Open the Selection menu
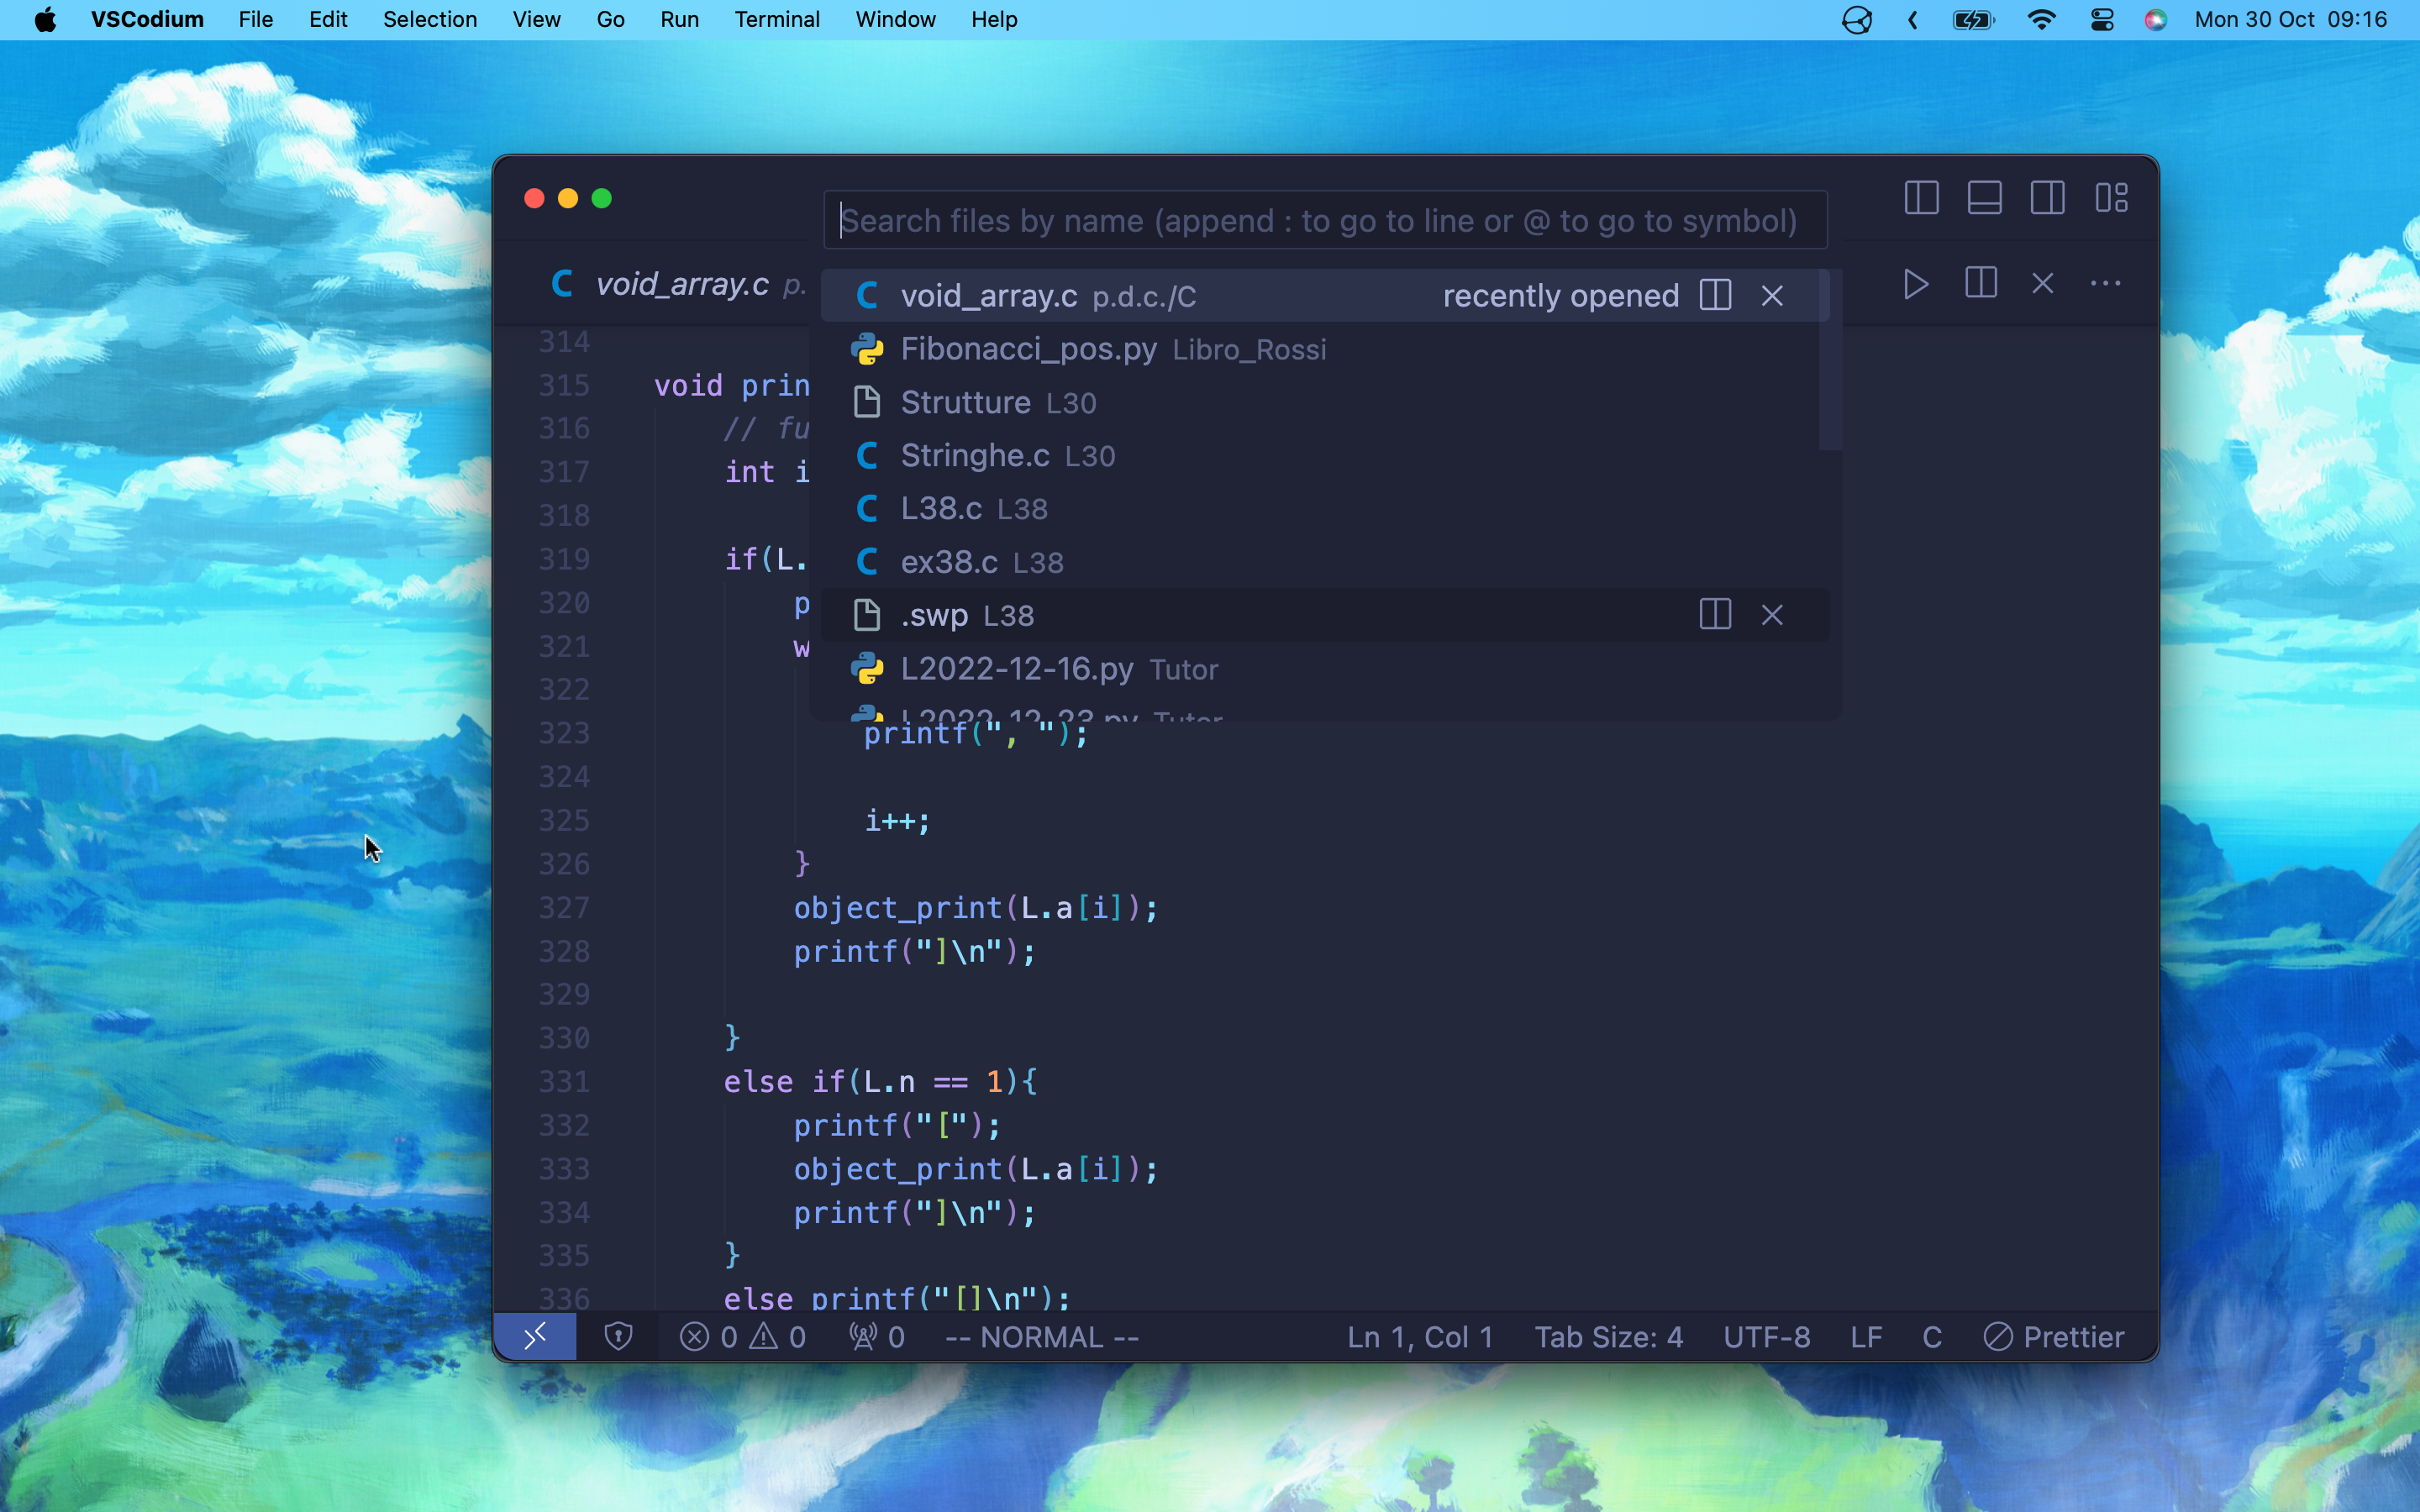The width and height of the screenshot is (2420, 1512). (430, 19)
